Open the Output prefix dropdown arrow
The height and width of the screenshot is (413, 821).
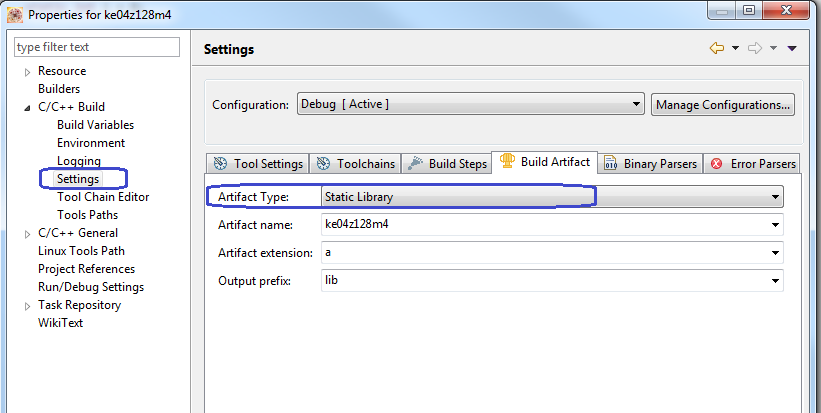coord(775,281)
